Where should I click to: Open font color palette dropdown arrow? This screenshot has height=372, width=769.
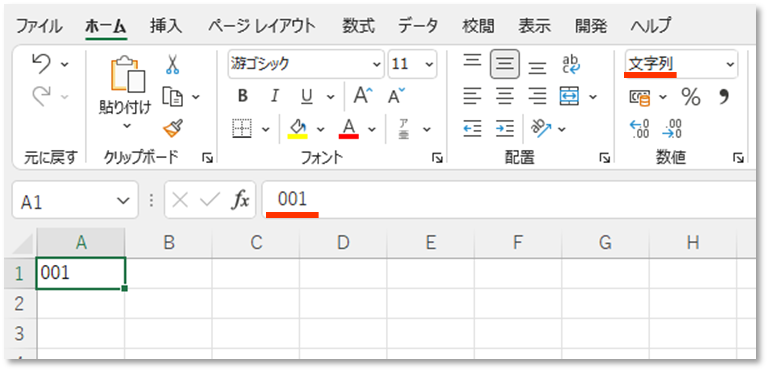(372, 129)
